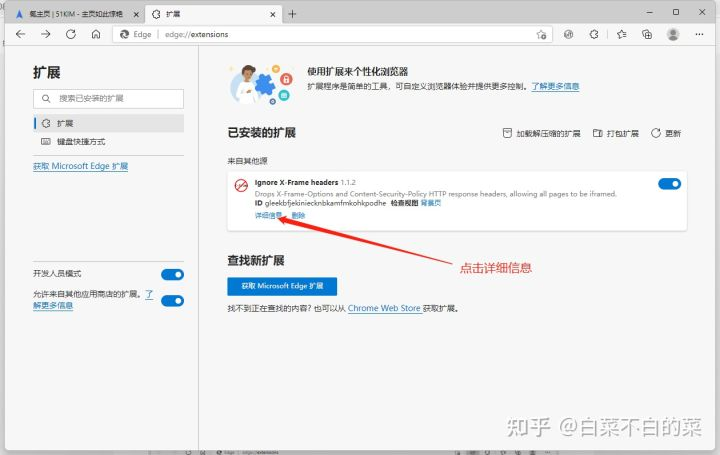Refresh the page with the reload icon
The width and height of the screenshot is (720, 455).
pos(71,34)
